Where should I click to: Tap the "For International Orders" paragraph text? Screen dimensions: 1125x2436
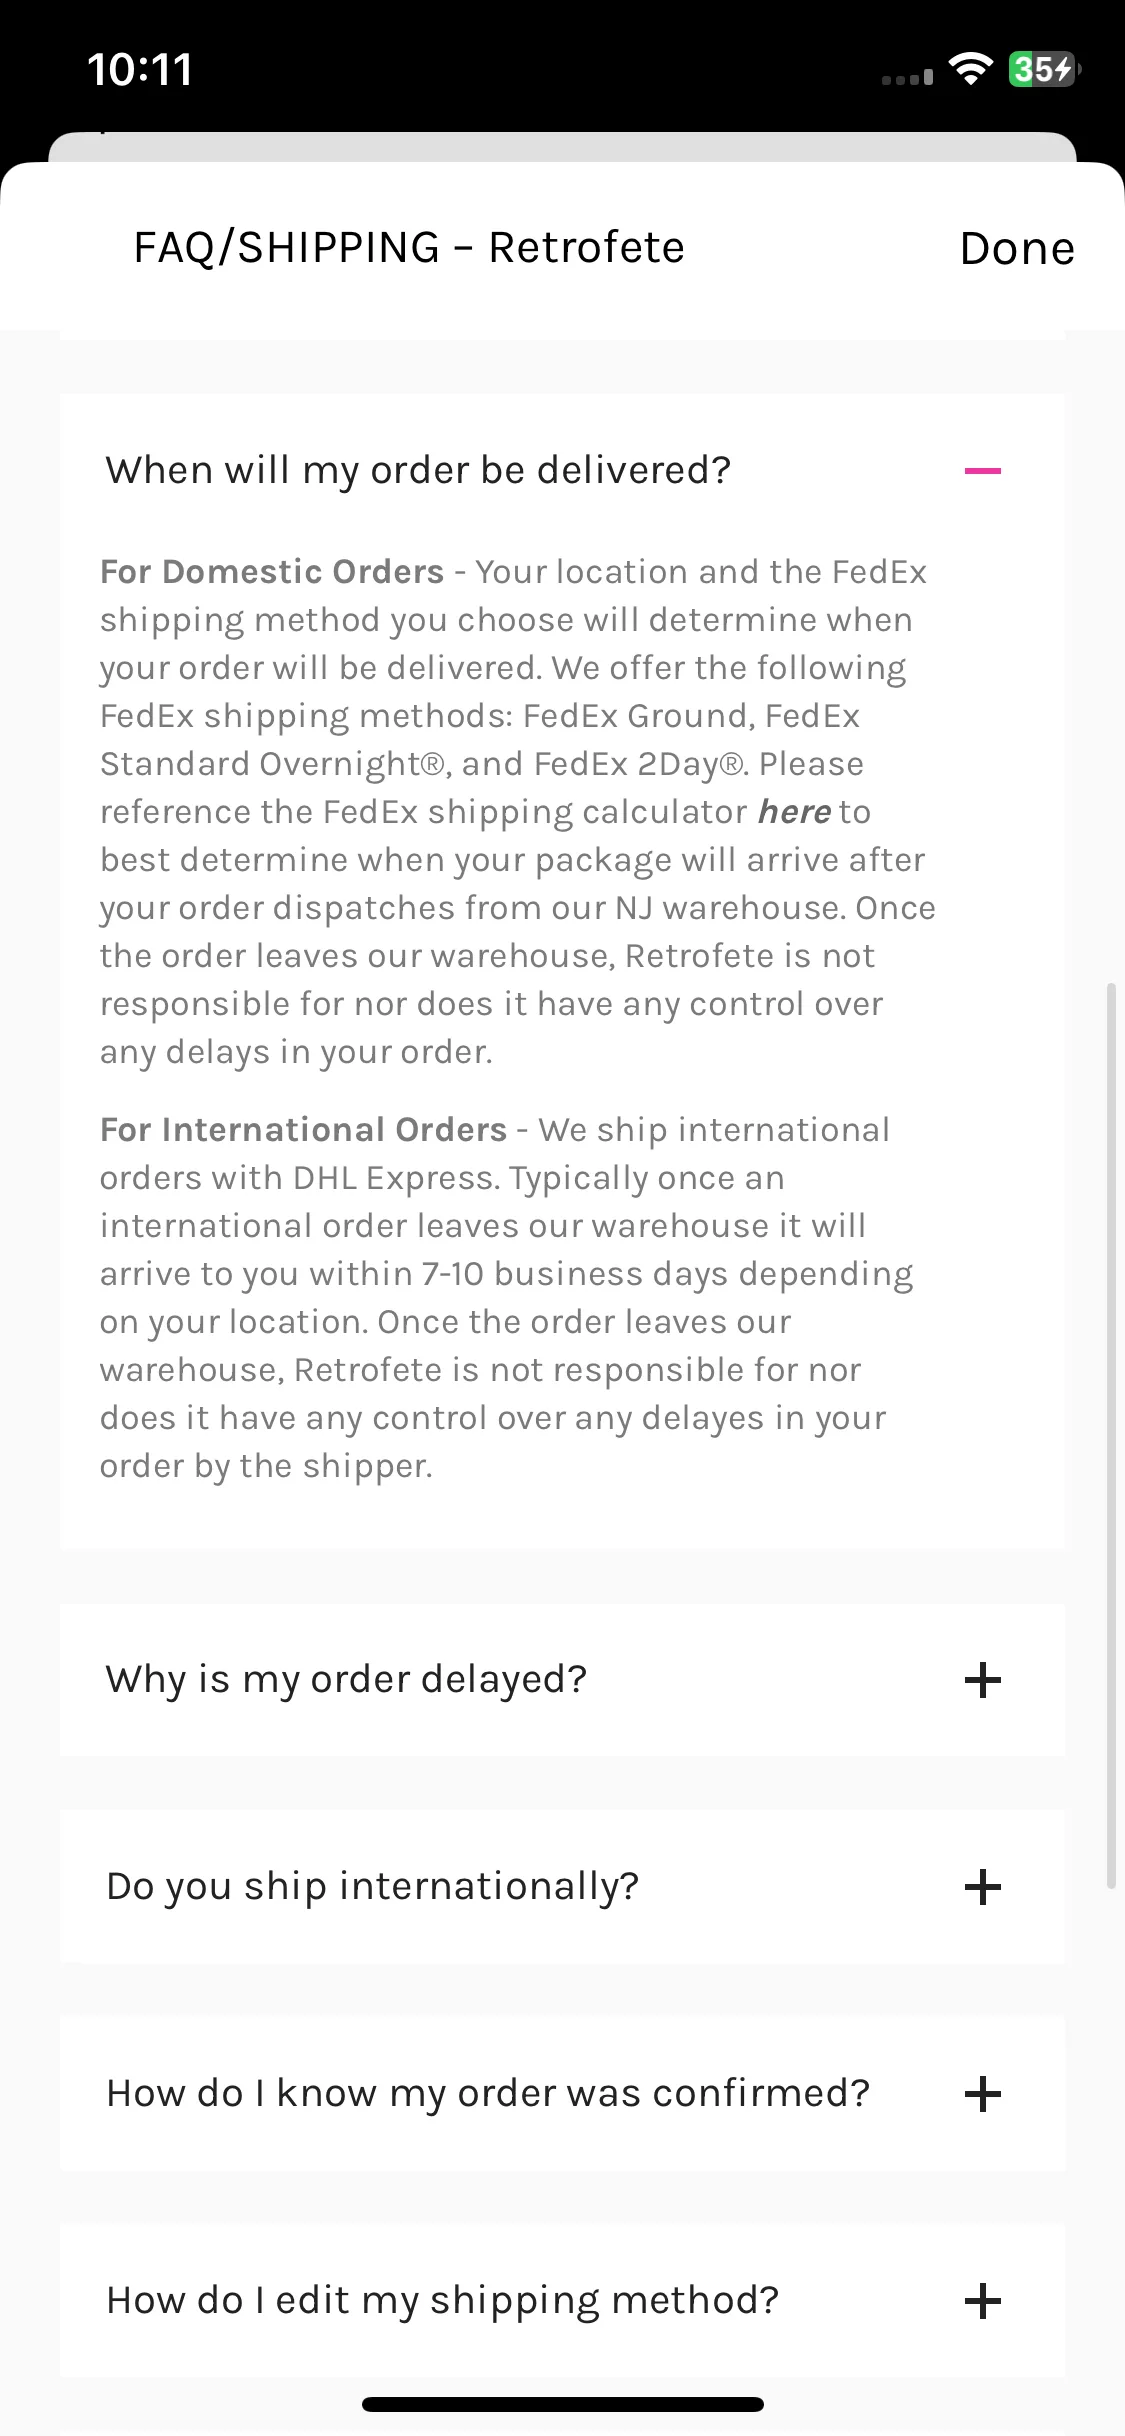(507, 1298)
